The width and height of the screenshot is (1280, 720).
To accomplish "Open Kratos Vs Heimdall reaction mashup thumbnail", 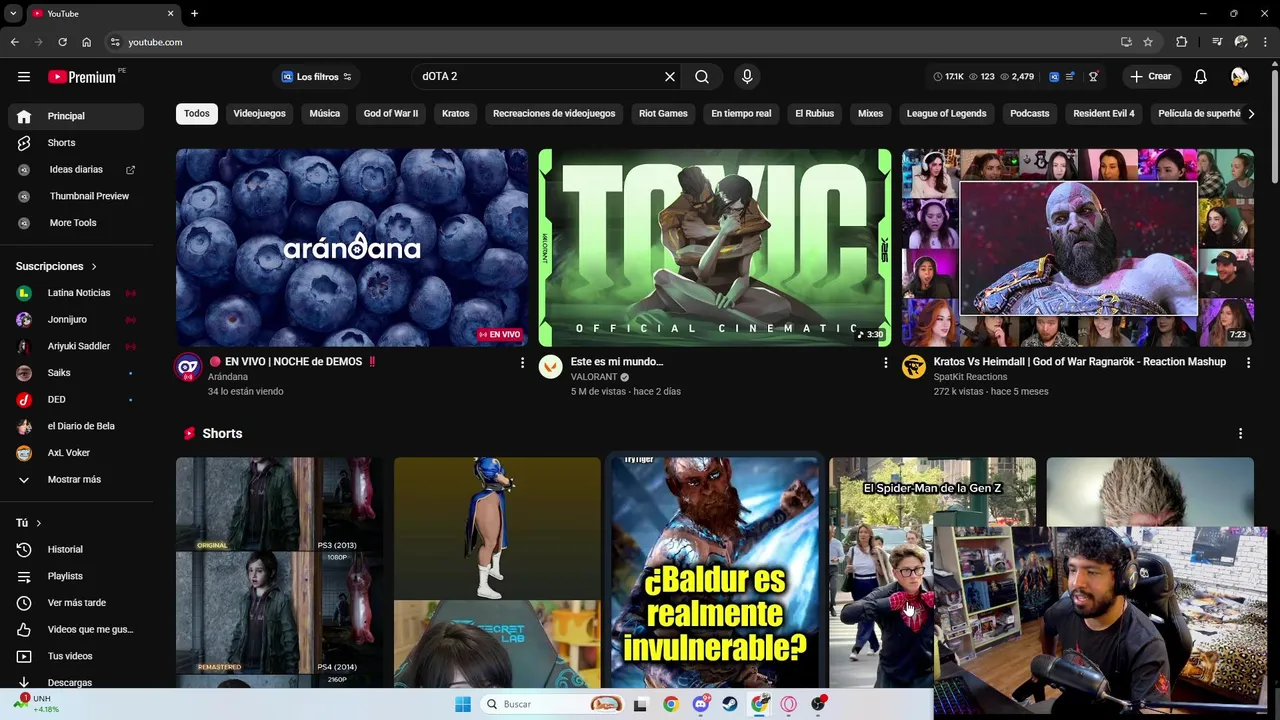I will pyautogui.click(x=1078, y=248).
